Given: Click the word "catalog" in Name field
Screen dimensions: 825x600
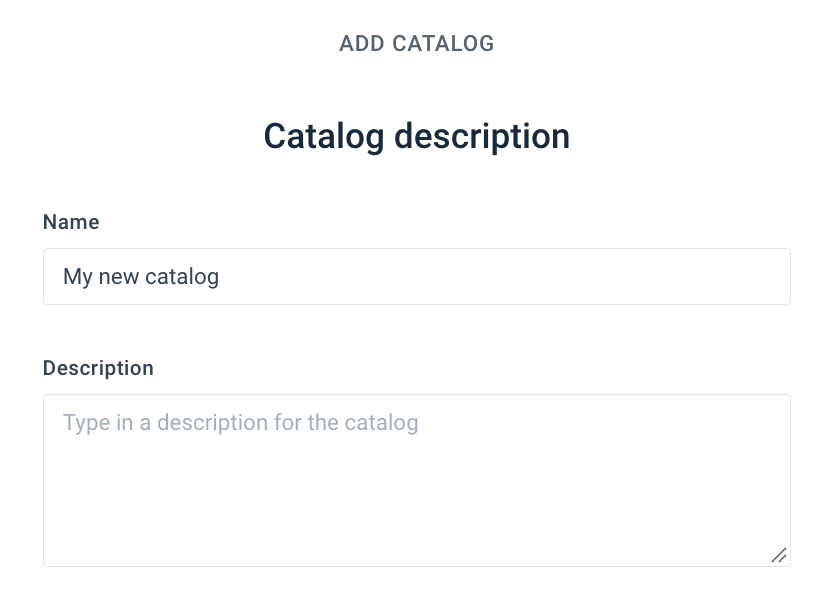Looking at the screenshot, I should tap(182, 277).
